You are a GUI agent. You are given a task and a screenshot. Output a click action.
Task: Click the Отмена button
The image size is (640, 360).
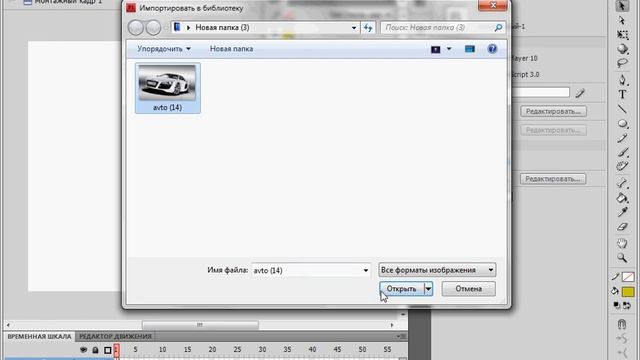tap(469, 289)
